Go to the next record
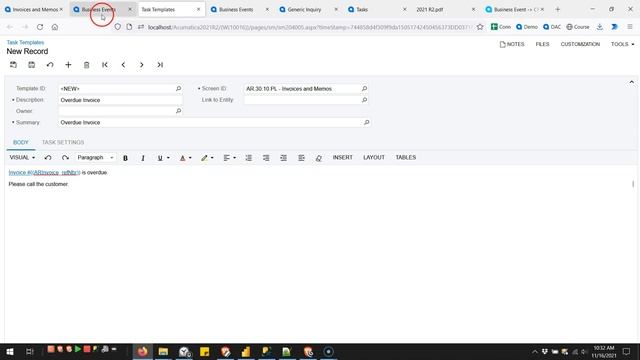This screenshot has width=640, height=360. coord(142,65)
